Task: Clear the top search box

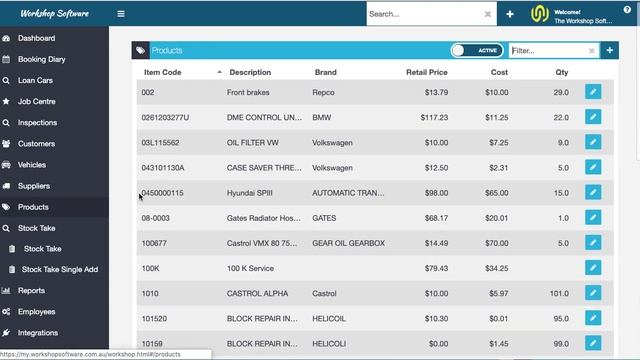Action: click(x=487, y=14)
